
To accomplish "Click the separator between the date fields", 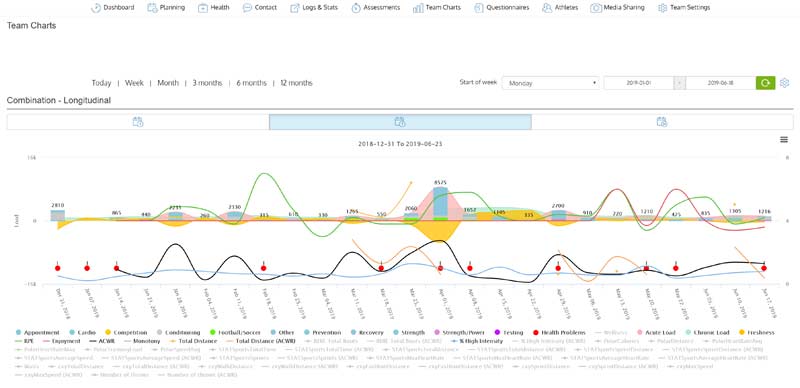I will coord(680,83).
